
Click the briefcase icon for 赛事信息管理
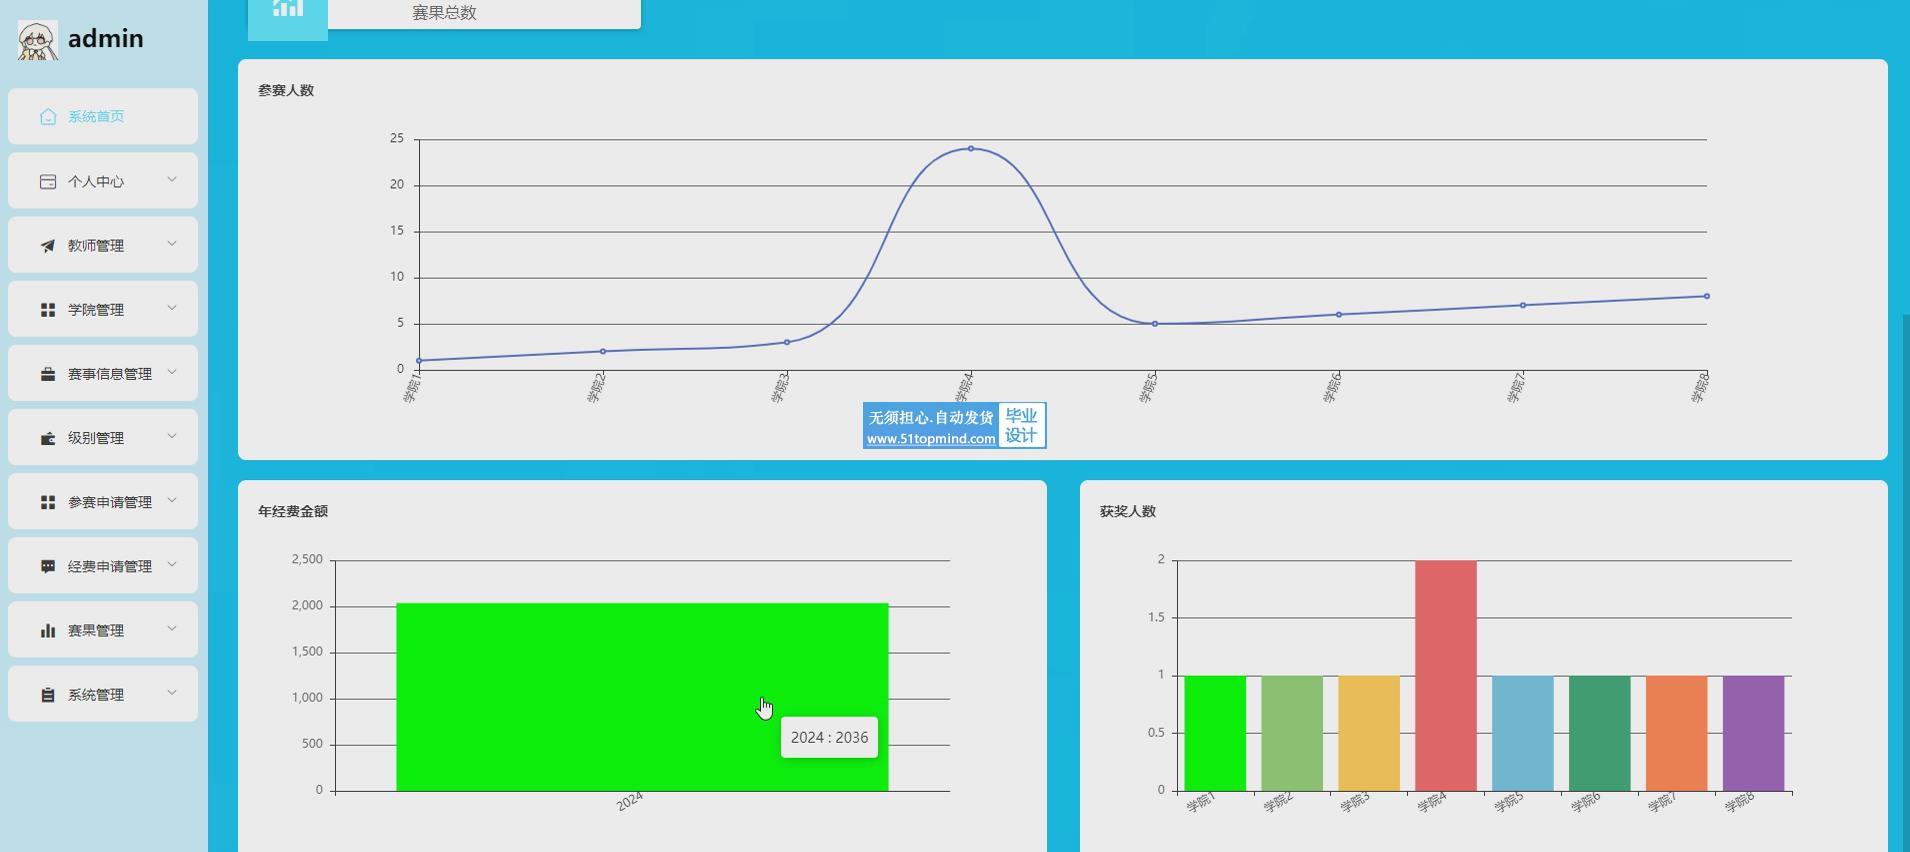[x=48, y=374]
